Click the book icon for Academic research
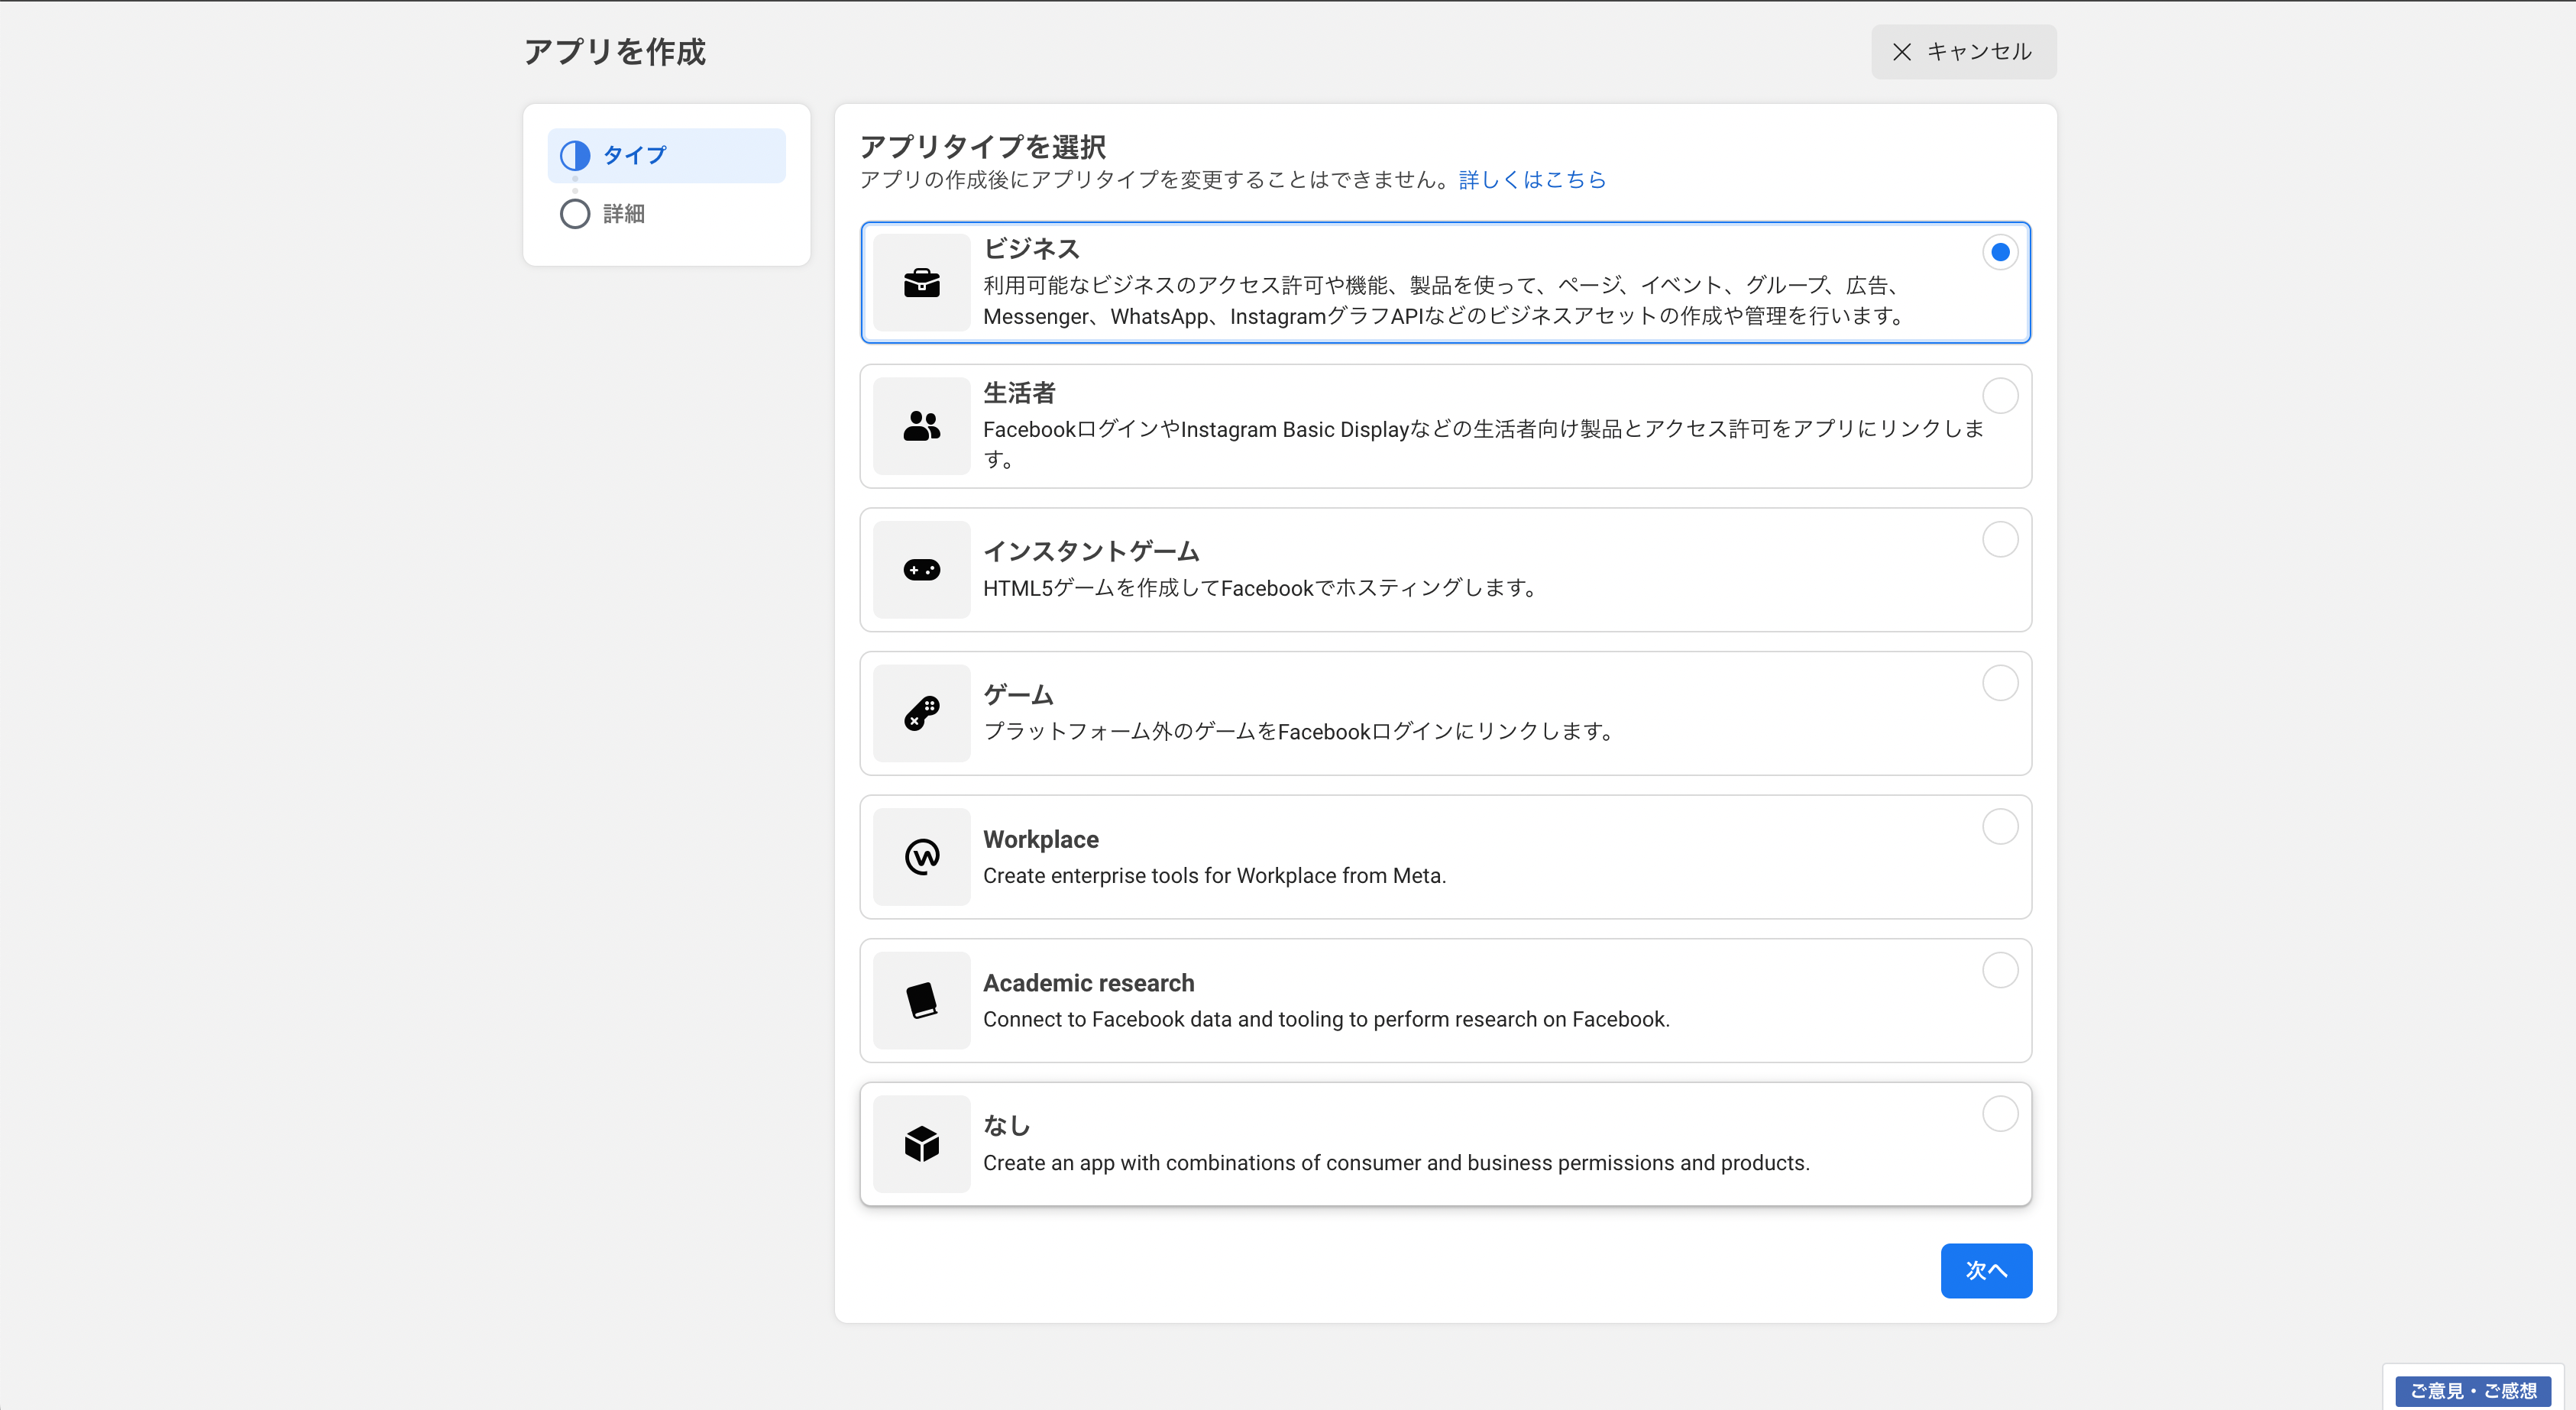The width and height of the screenshot is (2576, 1410). tap(921, 1000)
